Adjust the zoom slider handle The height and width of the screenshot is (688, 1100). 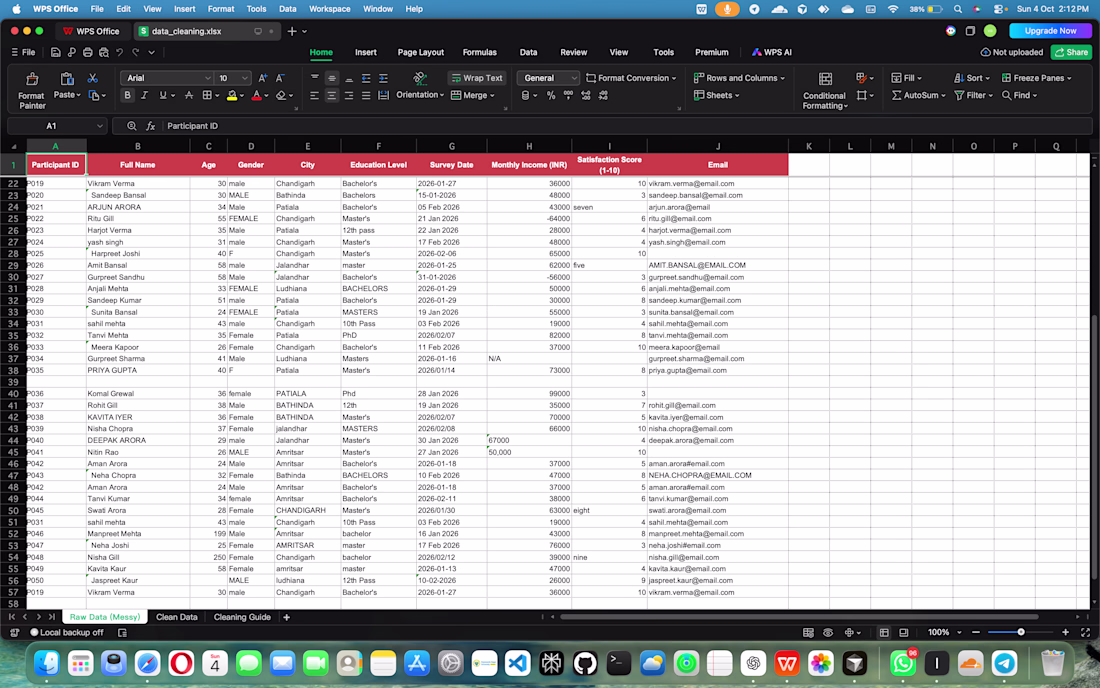click(x=1021, y=633)
